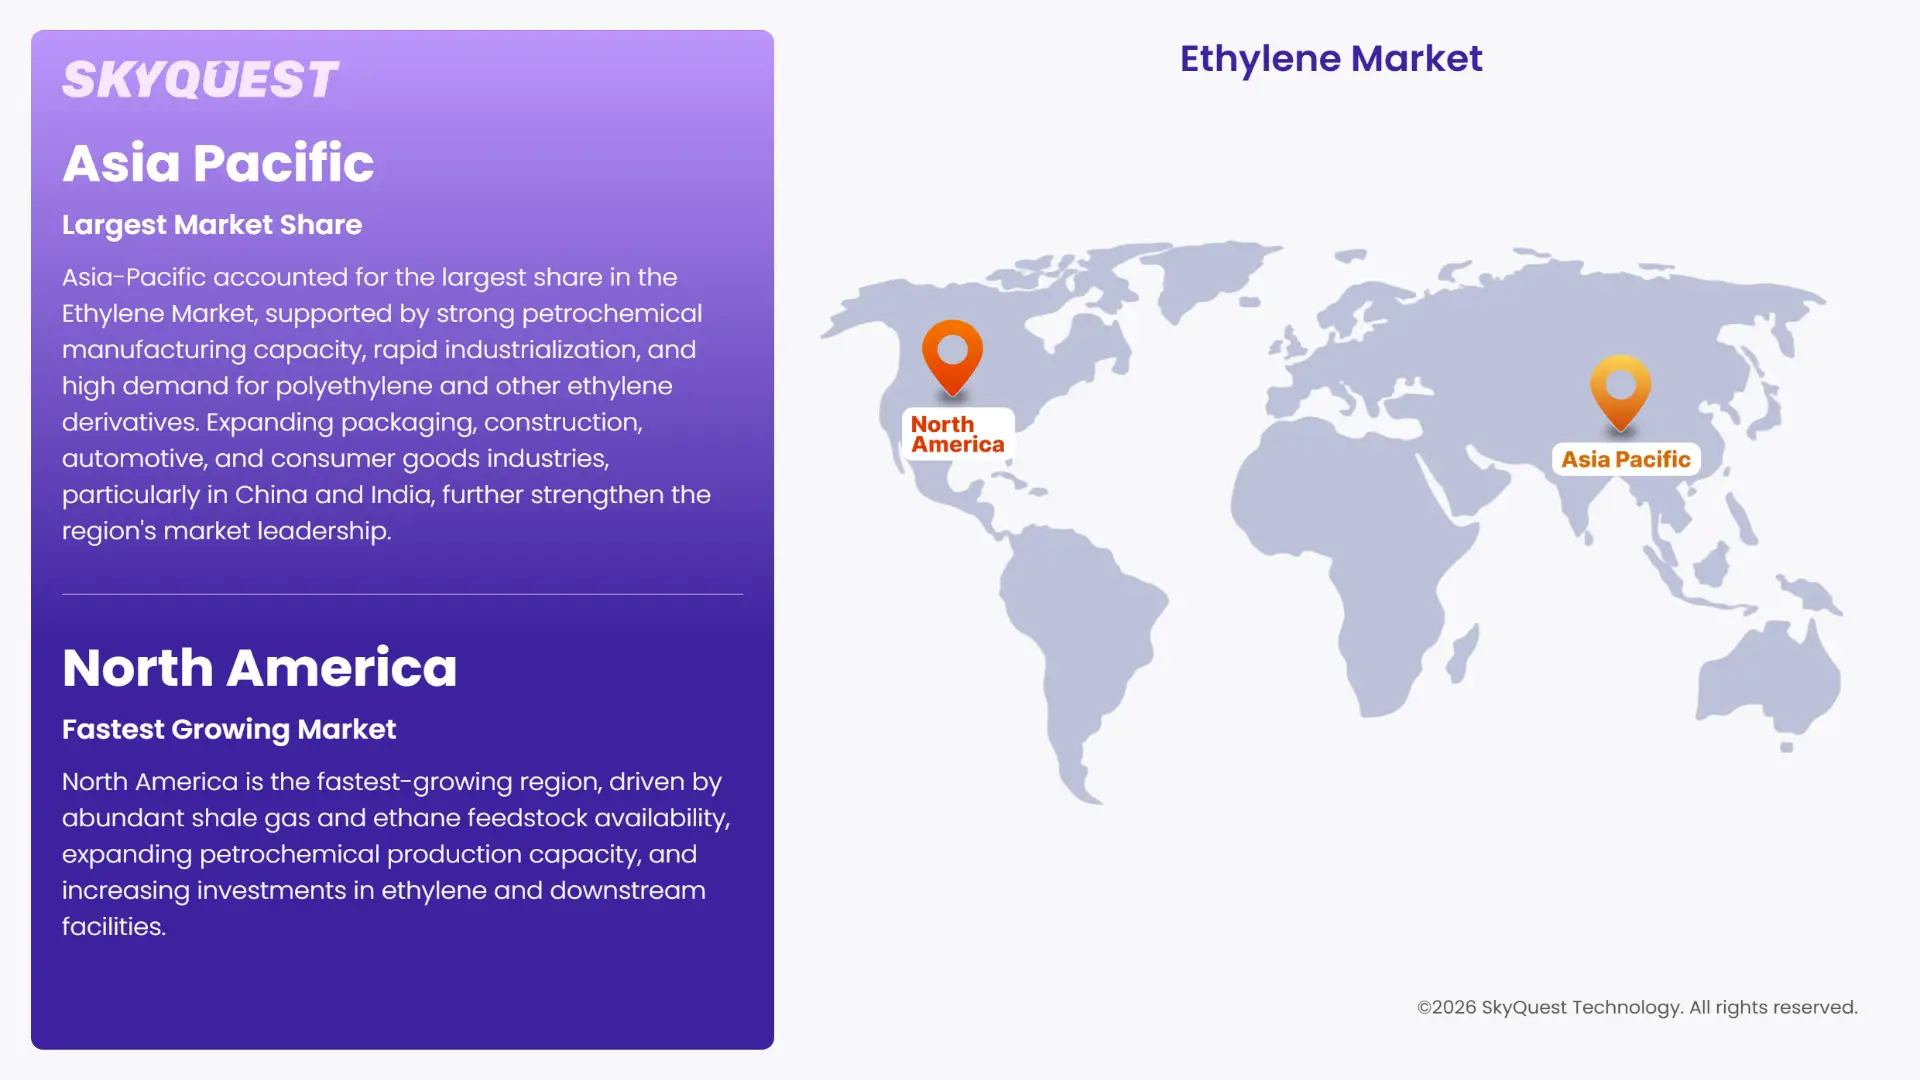This screenshot has height=1080, width=1920.
Task: Click the Asia-Pacific description paragraph
Action: 387,404
